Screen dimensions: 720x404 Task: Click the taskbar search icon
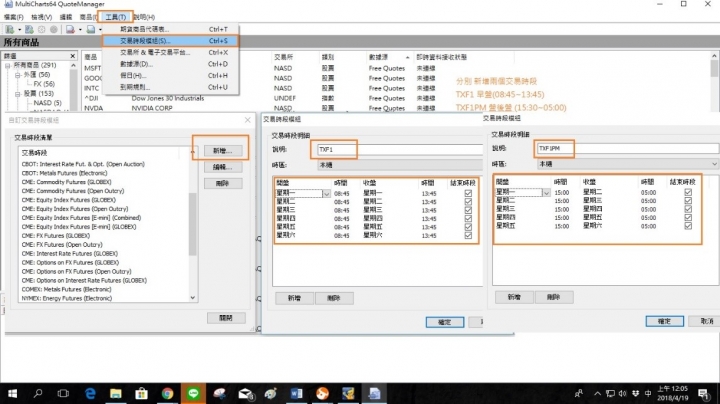[x=38, y=393]
